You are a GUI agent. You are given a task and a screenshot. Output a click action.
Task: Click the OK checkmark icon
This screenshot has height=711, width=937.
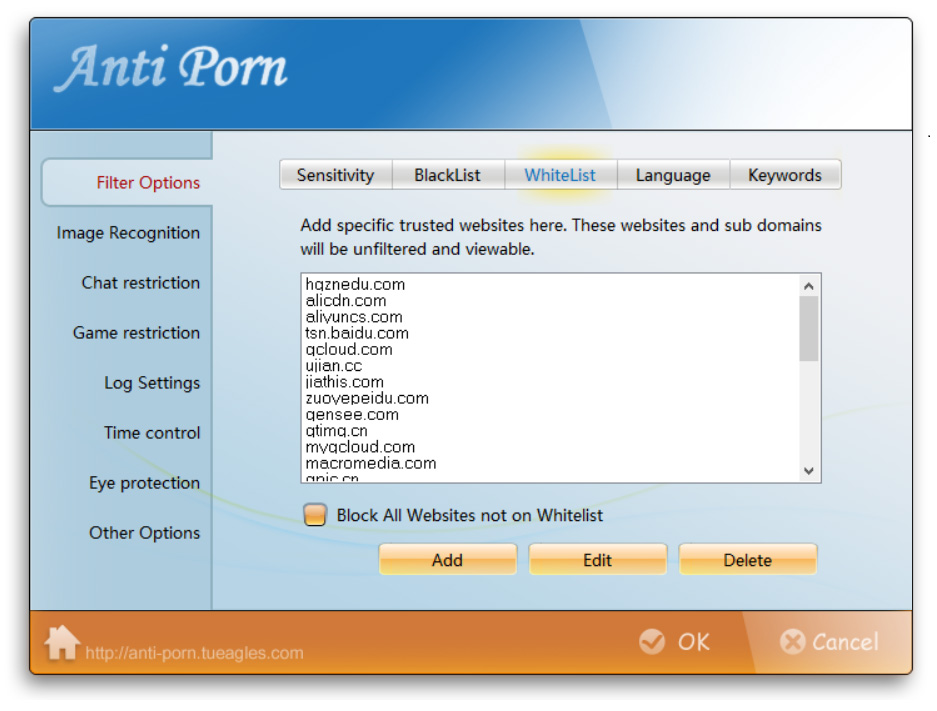tap(652, 642)
